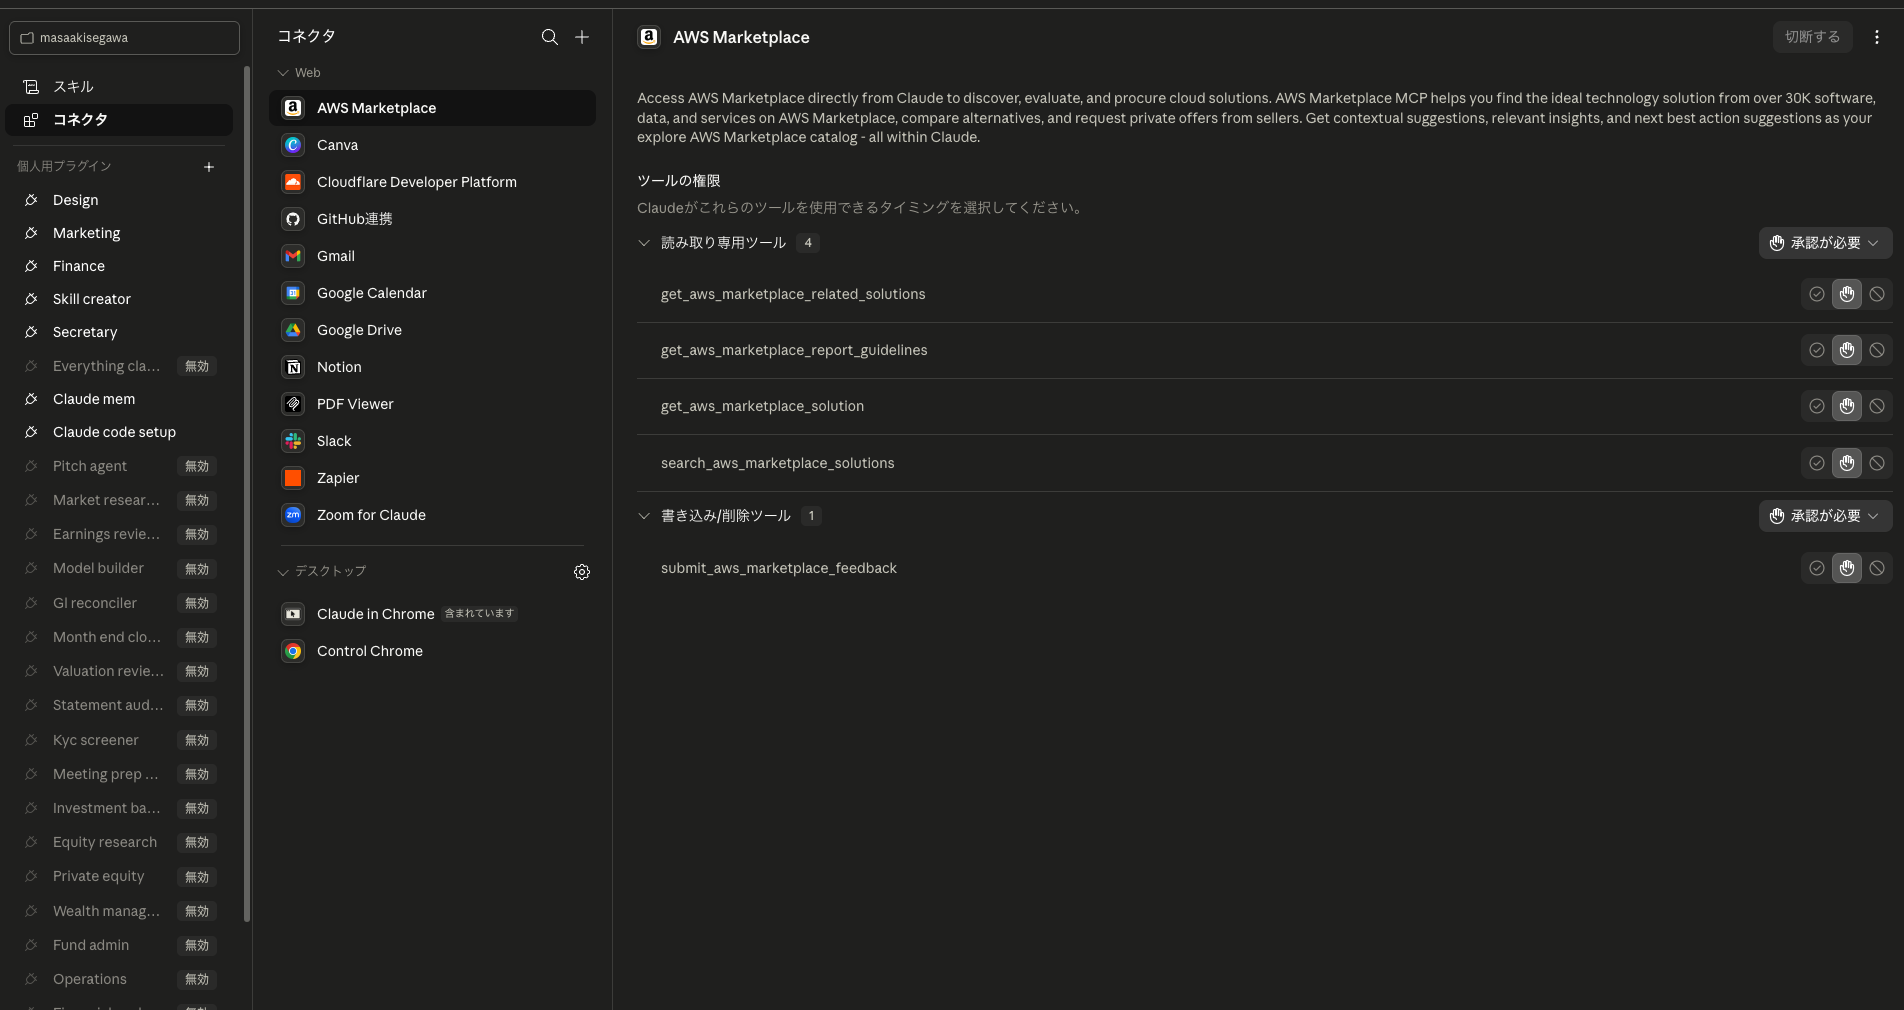
Task: Click the 切断する disconnect button
Action: coord(1812,37)
